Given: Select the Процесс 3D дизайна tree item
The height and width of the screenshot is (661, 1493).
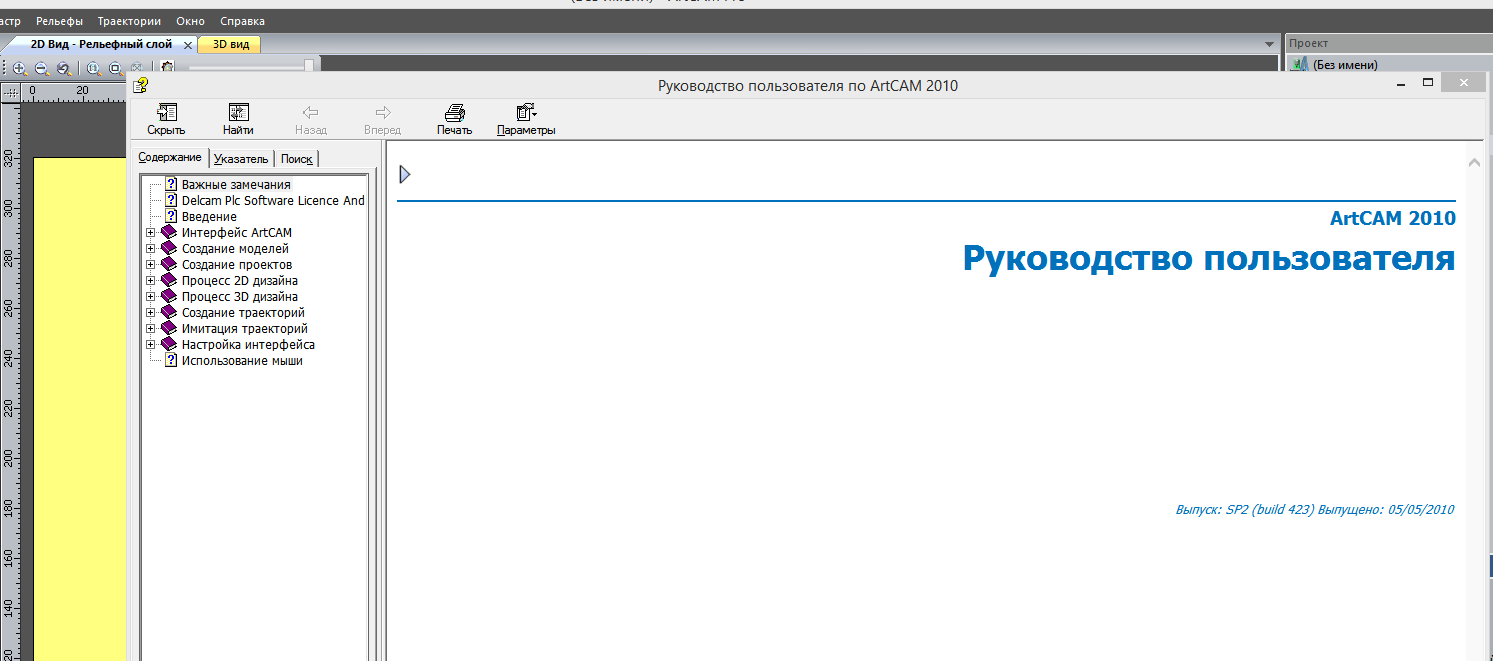Looking at the screenshot, I should (240, 296).
